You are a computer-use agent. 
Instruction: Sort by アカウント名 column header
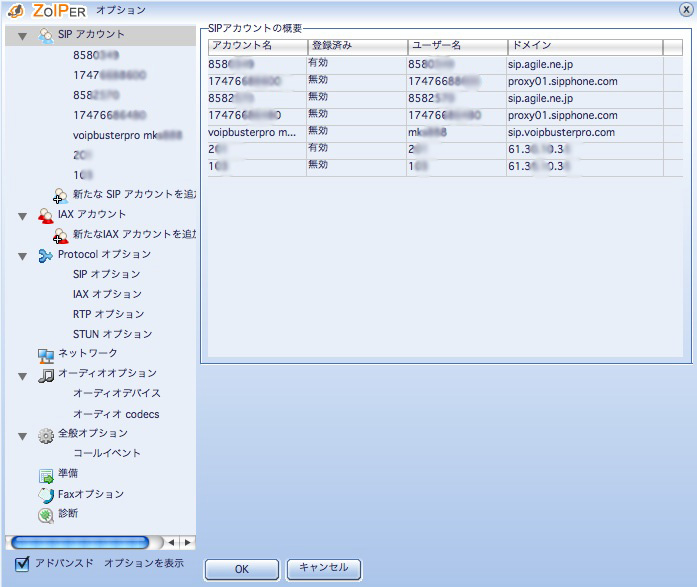pyautogui.click(x=258, y=47)
